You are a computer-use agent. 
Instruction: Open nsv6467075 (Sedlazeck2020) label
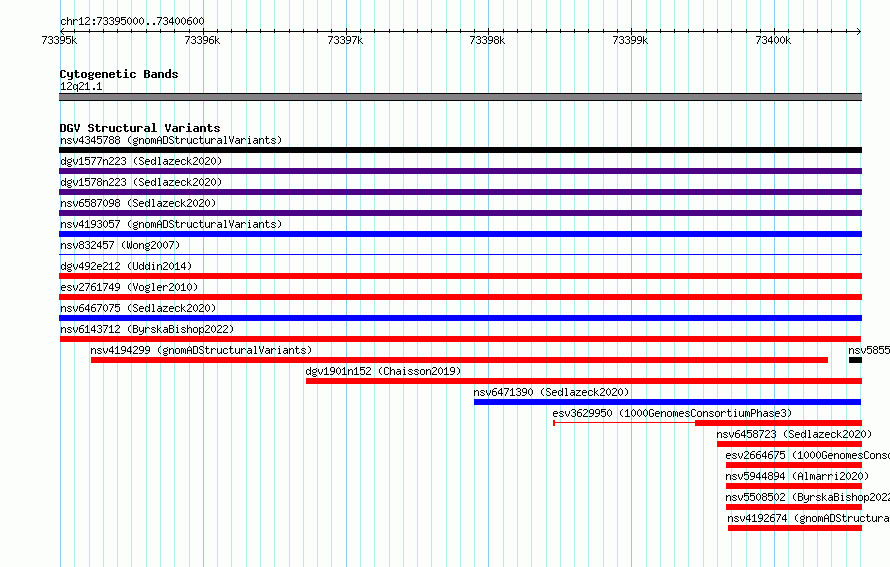pyautogui.click(x=138, y=308)
